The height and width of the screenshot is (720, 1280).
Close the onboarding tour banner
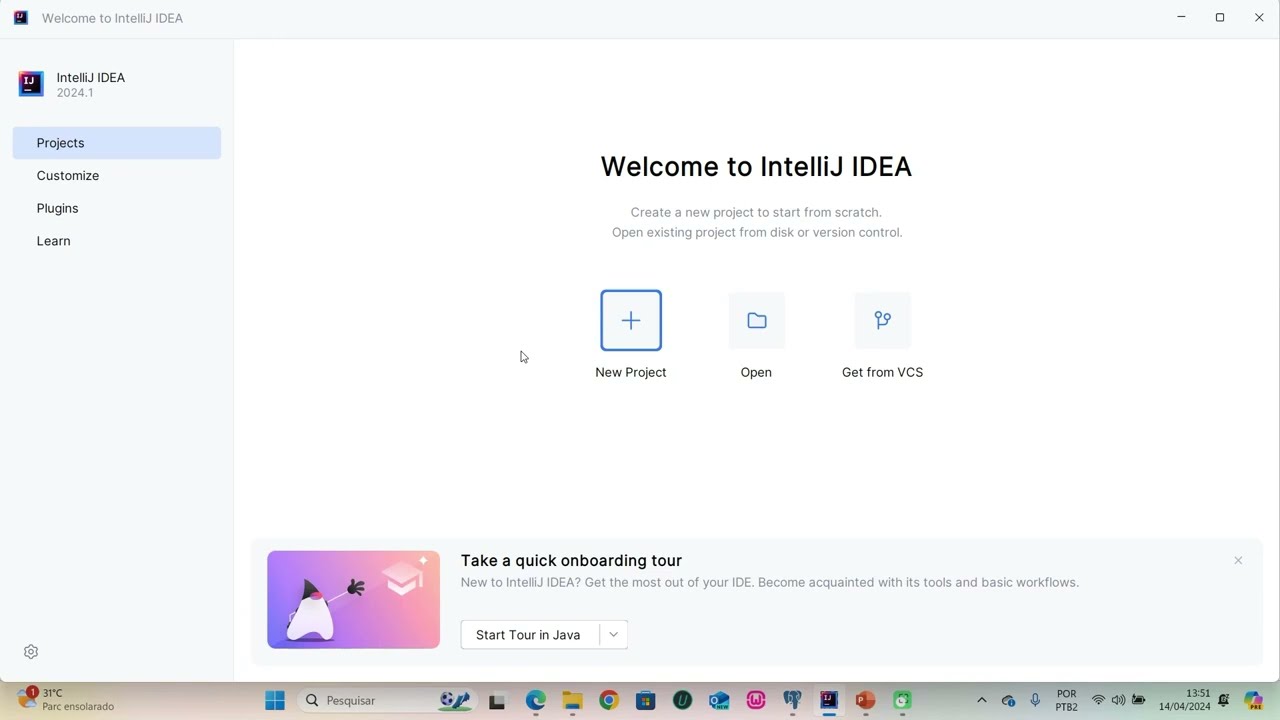(1238, 561)
